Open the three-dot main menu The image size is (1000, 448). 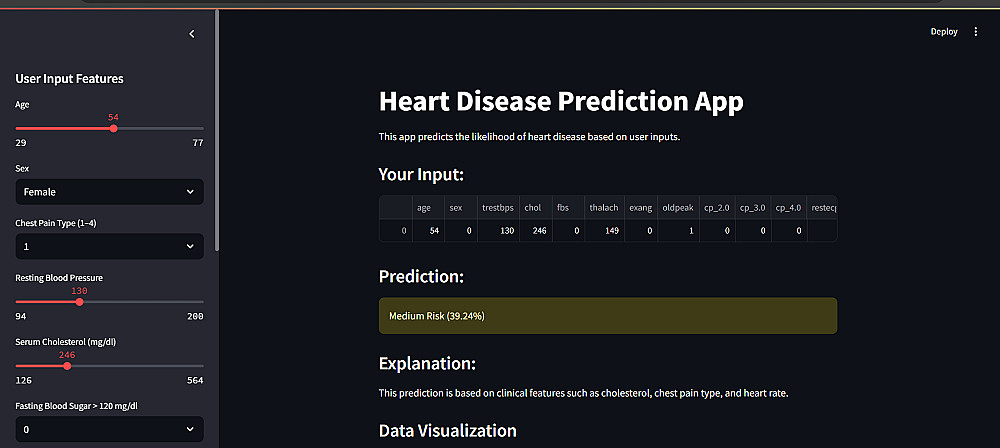(976, 32)
